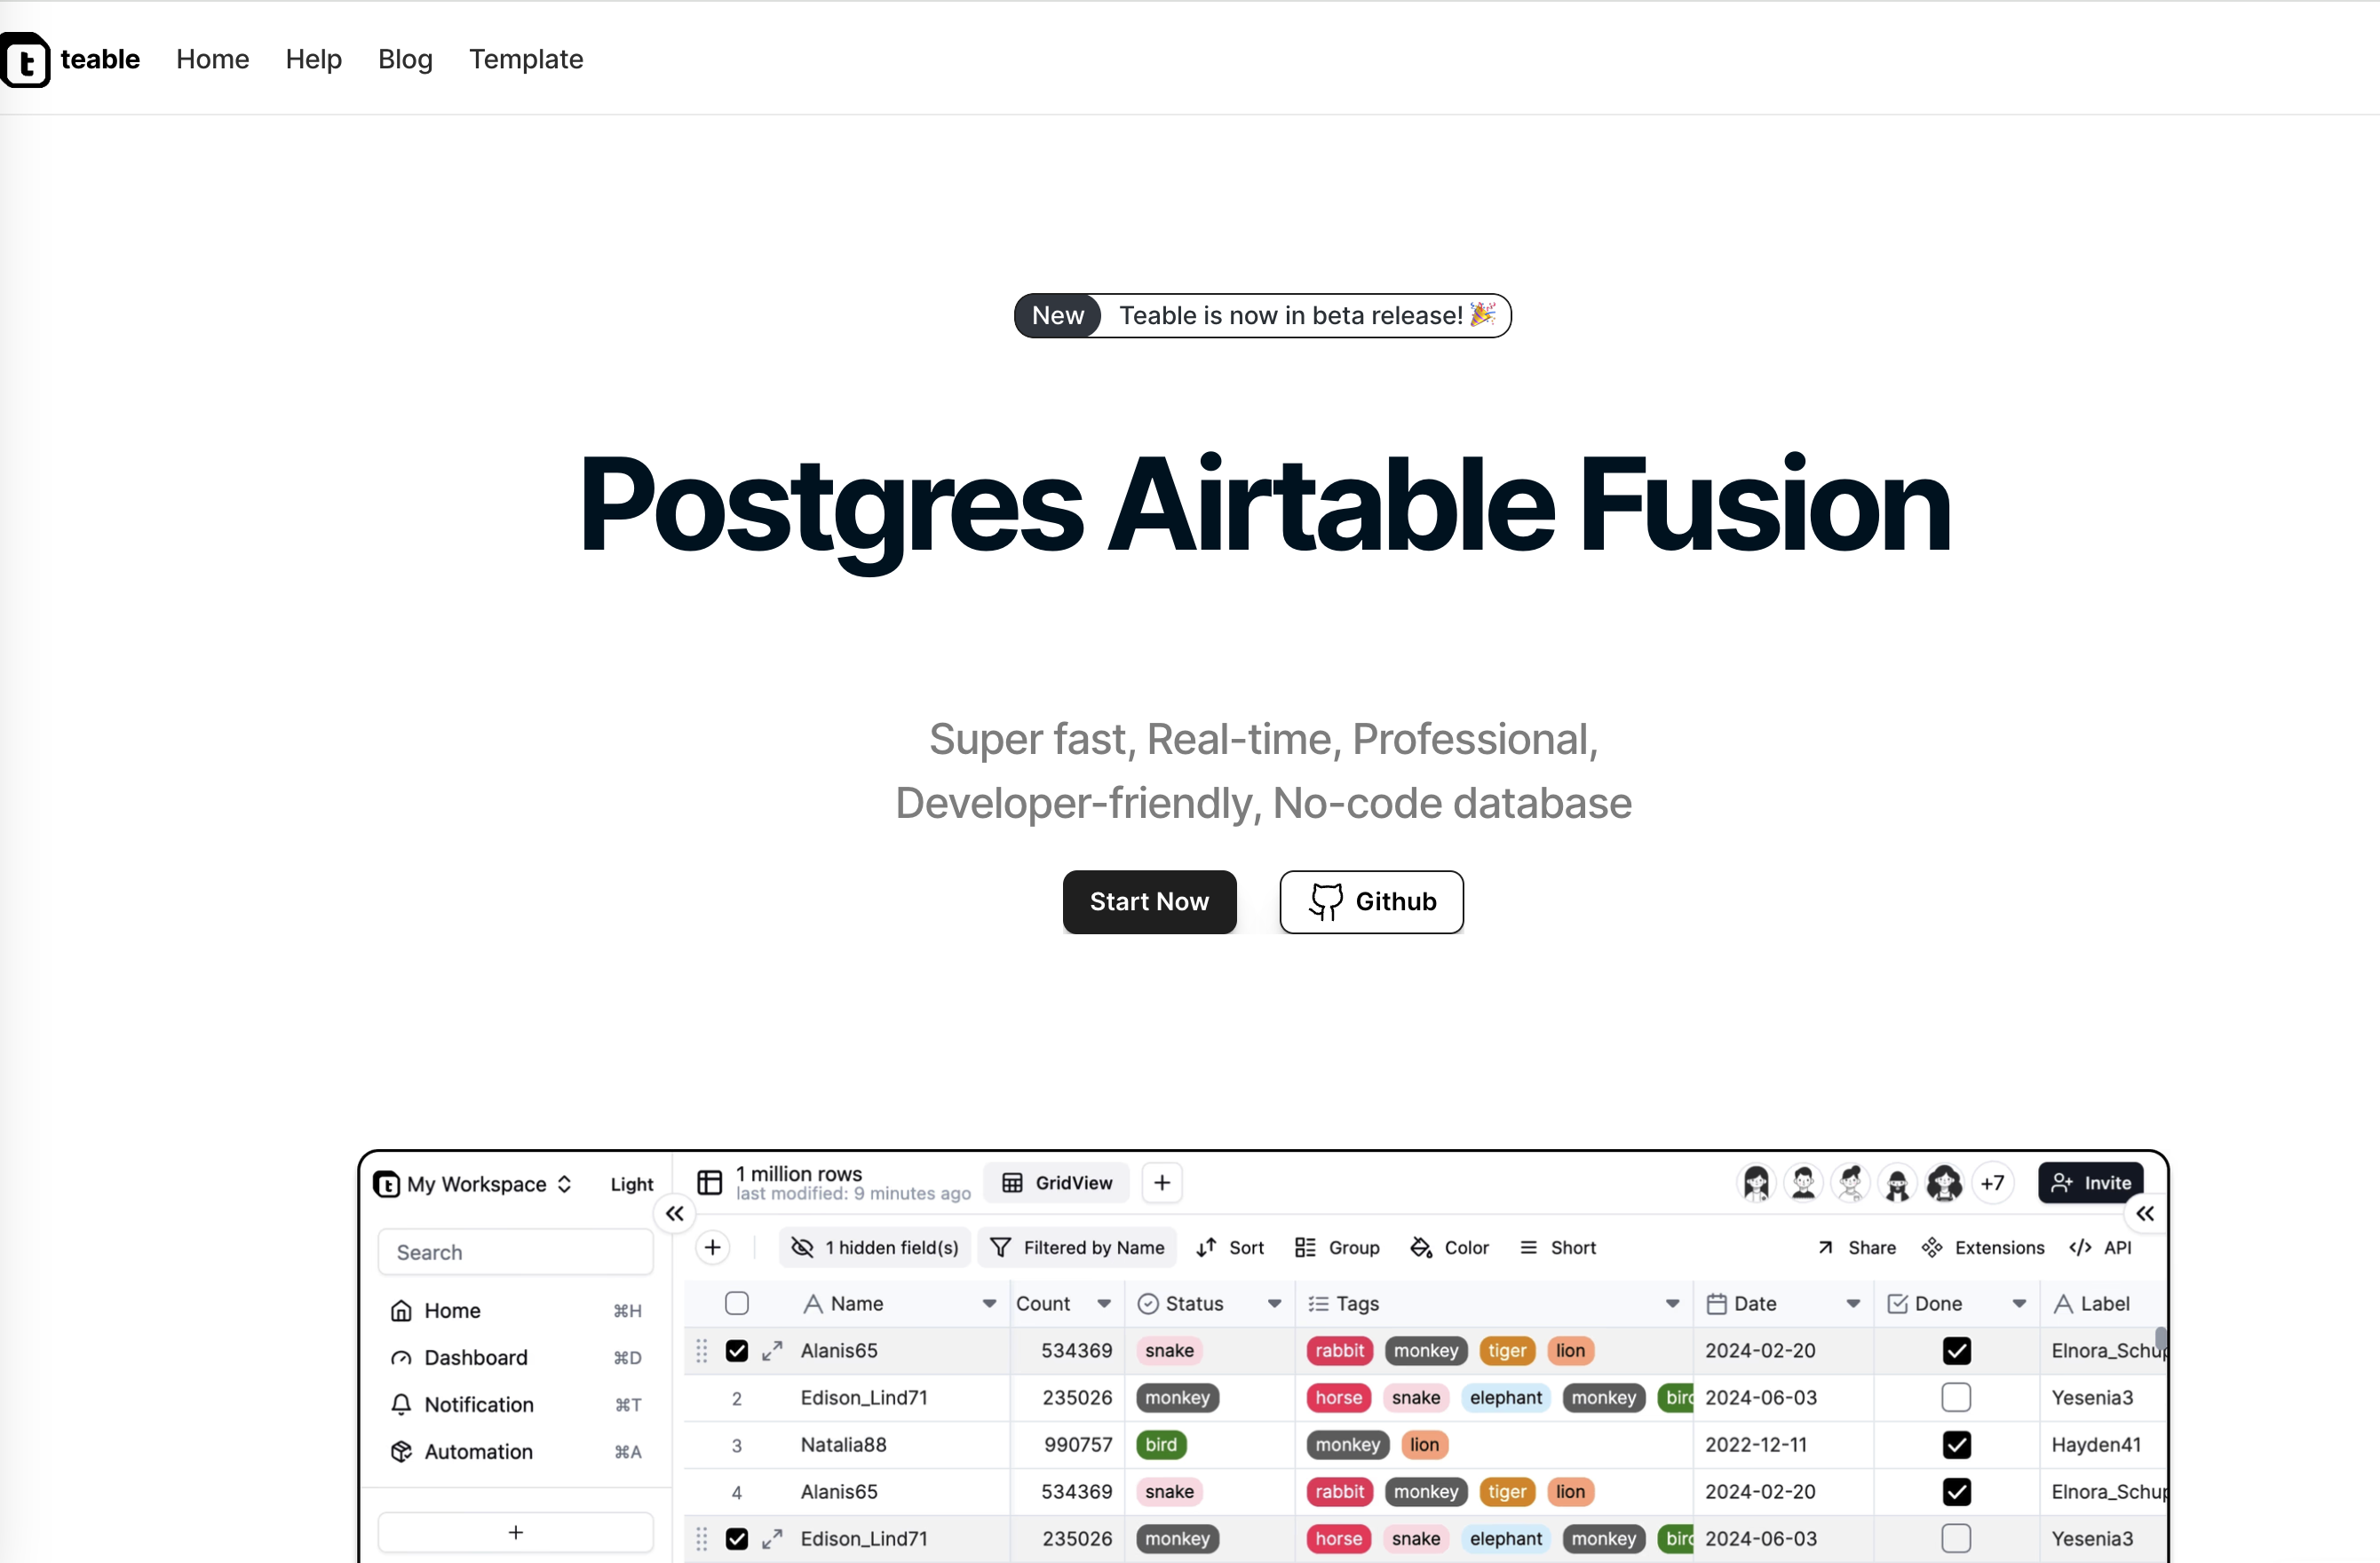Collapse the left sidebar with double chevron
The width and height of the screenshot is (2380, 1563).
[675, 1213]
